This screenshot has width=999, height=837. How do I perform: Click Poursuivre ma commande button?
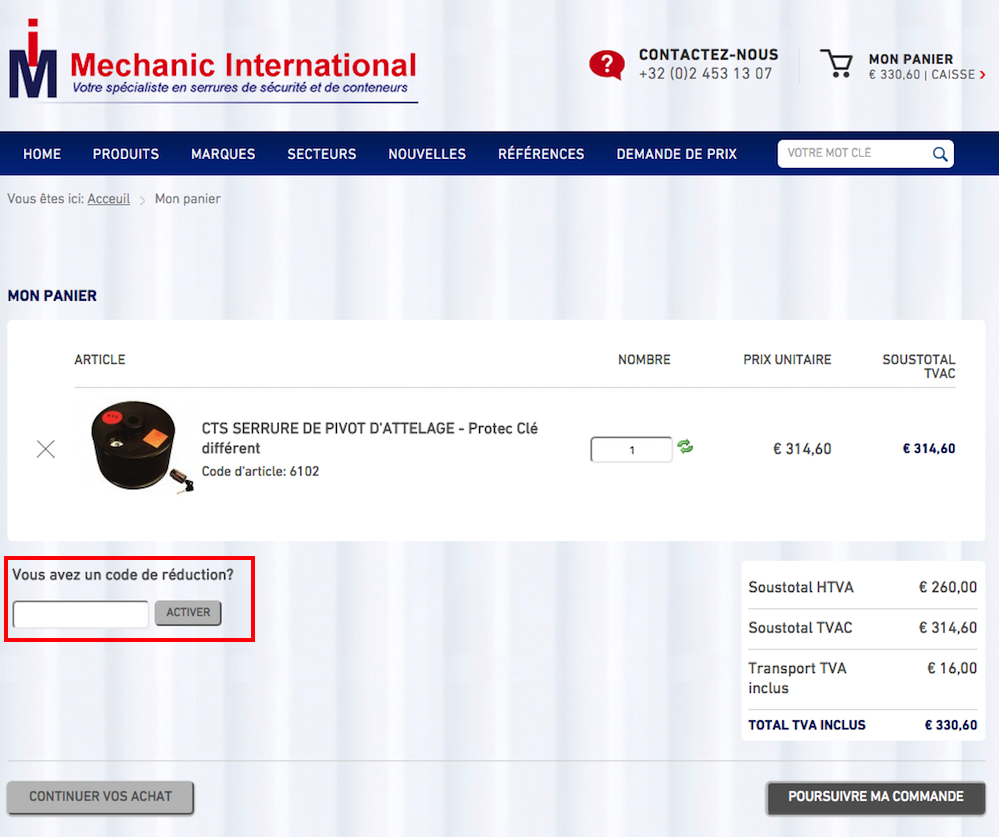point(875,797)
